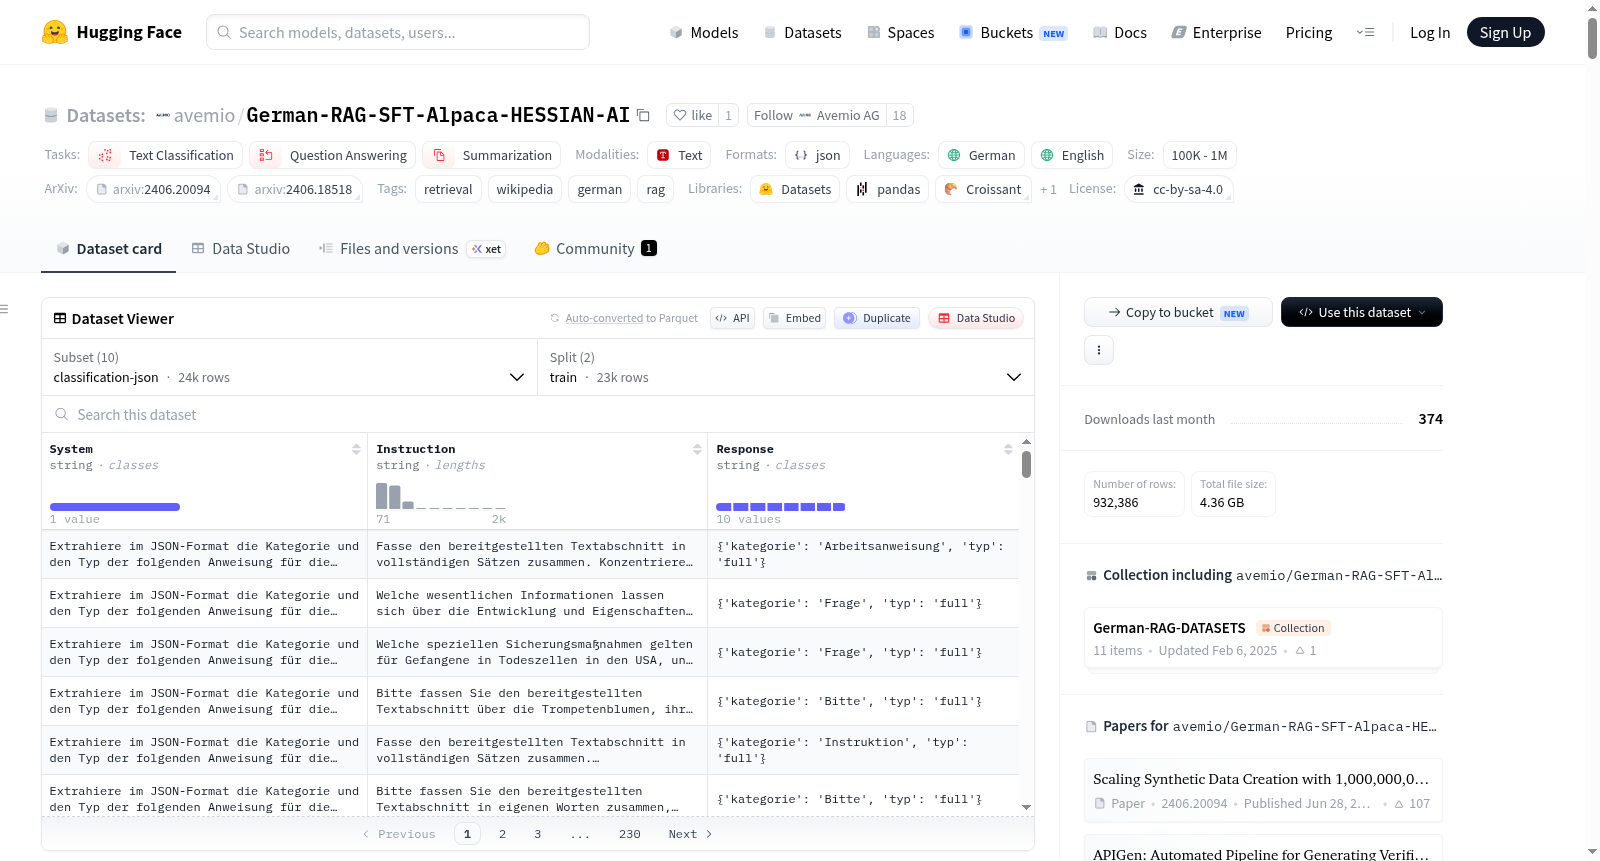1600x861 pixels.
Task: Select the wikipedia tag
Action: click(x=525, y=189)
